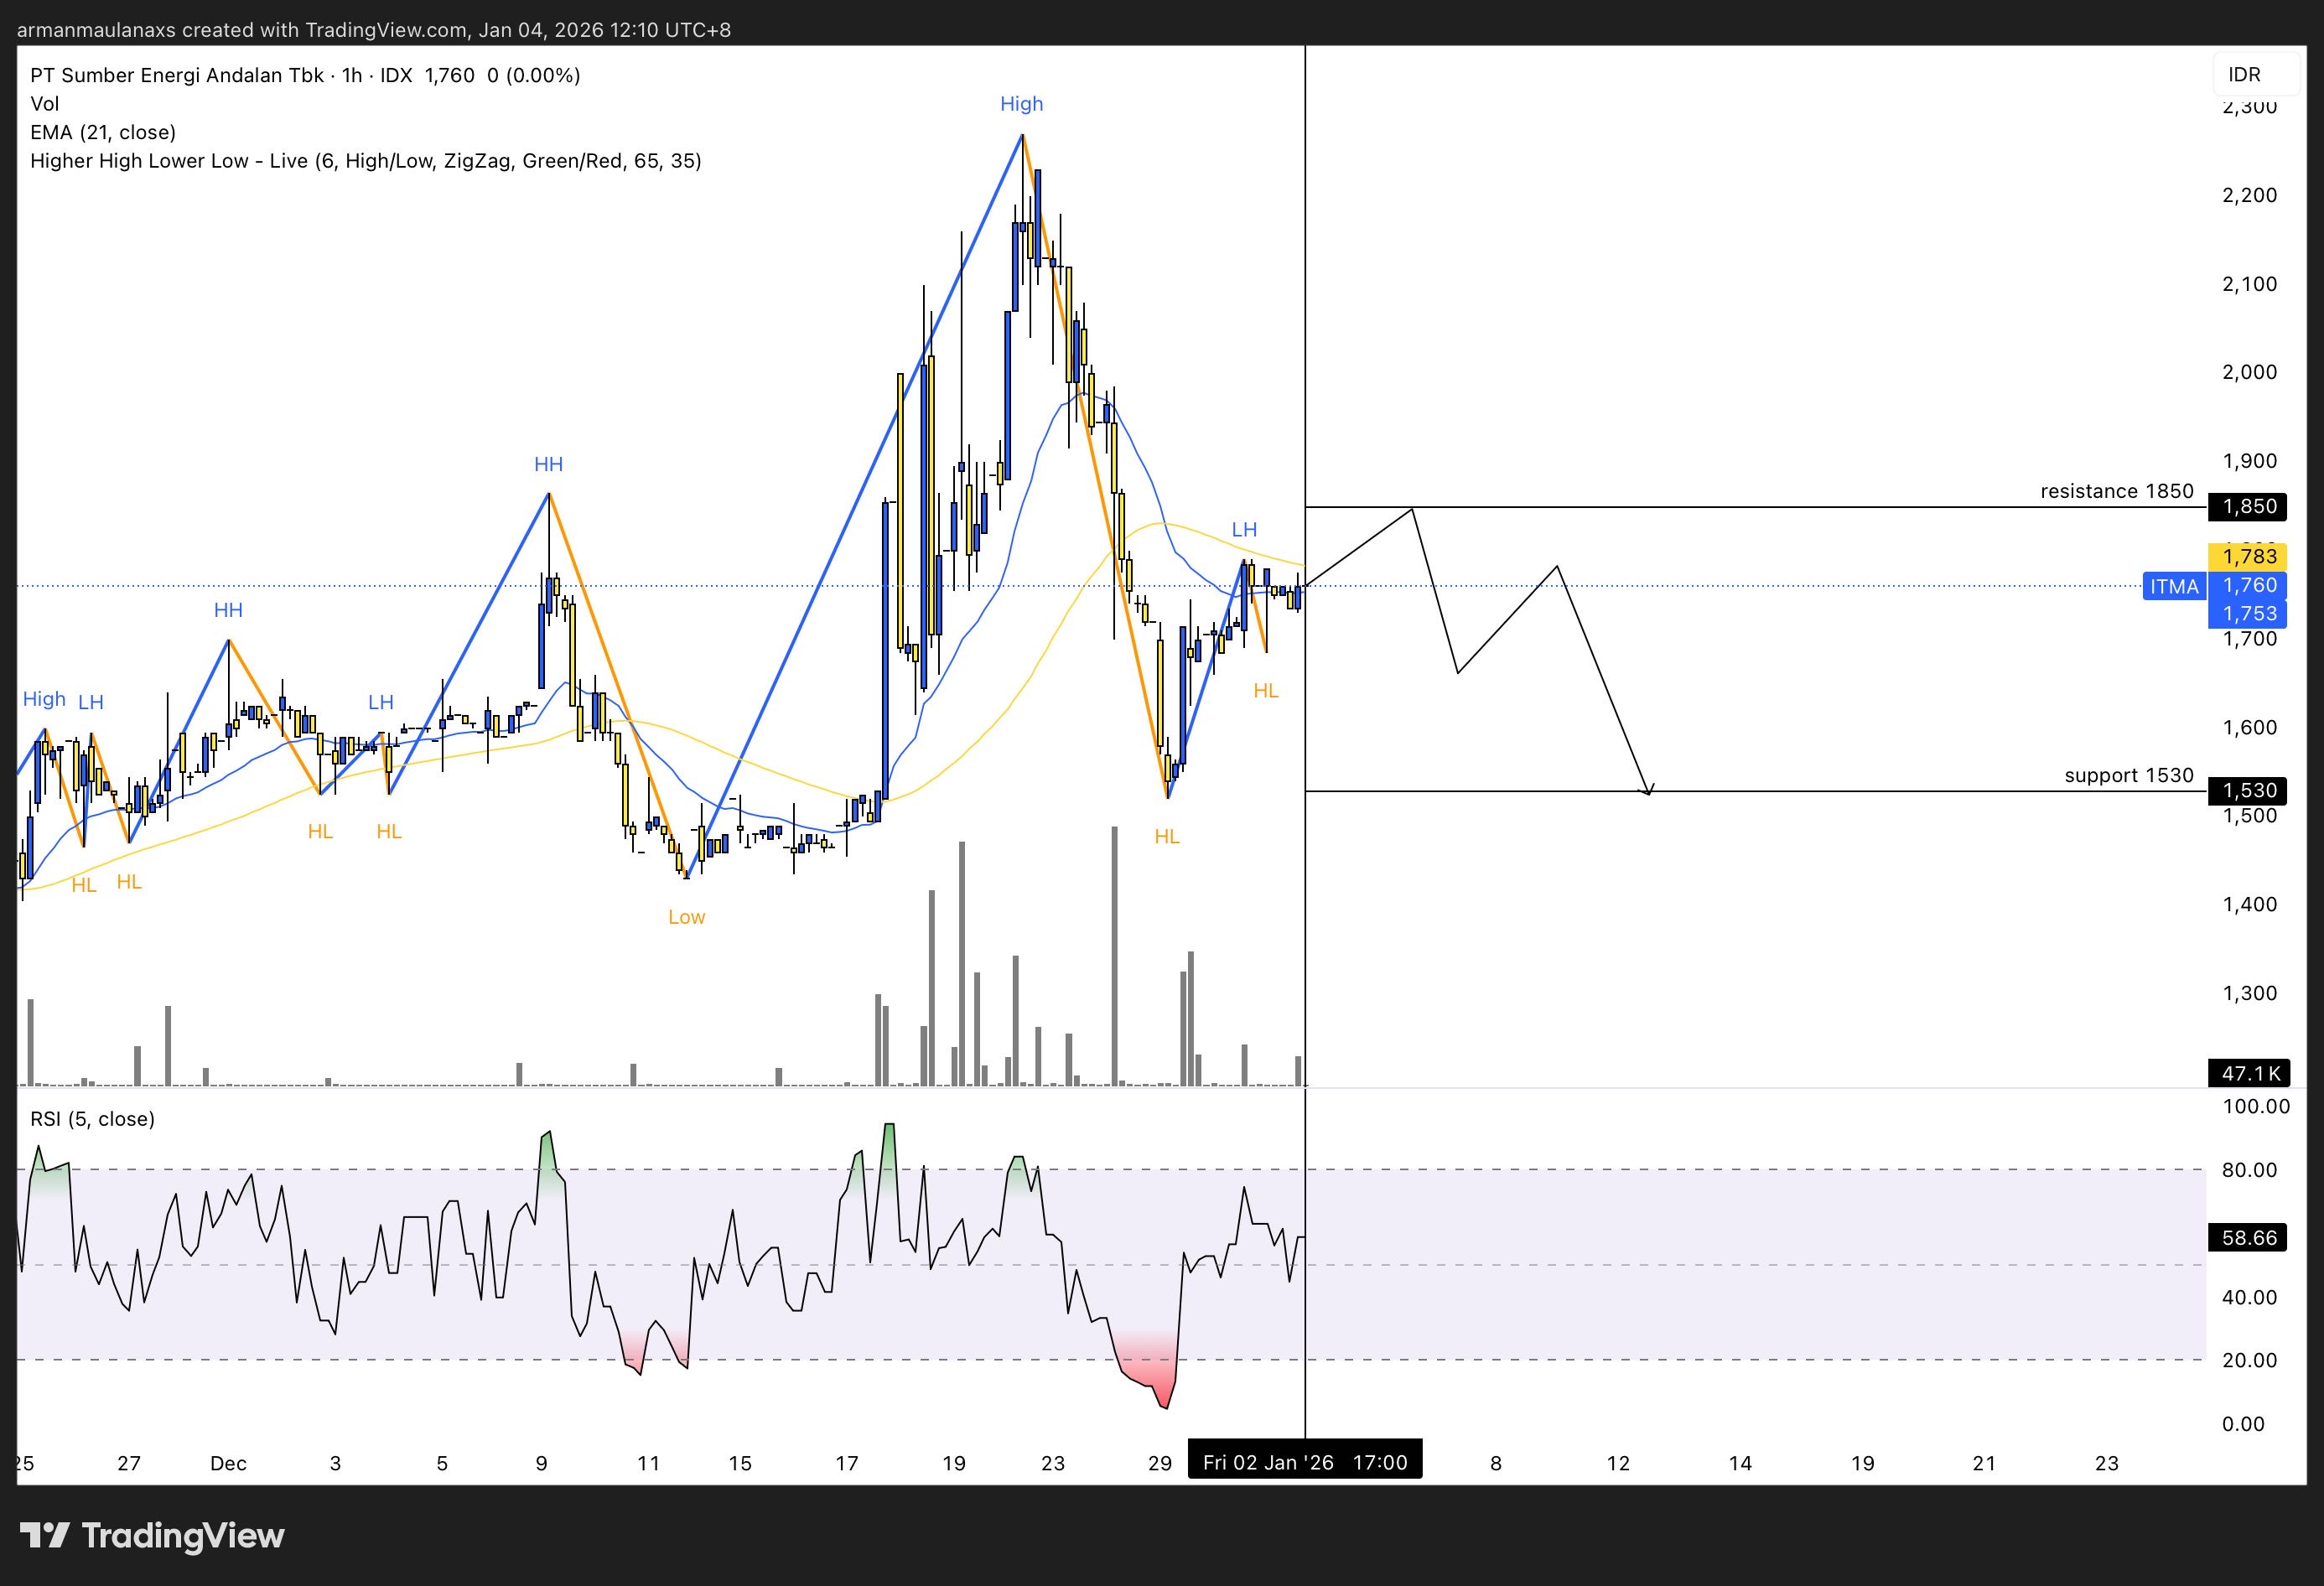The width and height of the screenshot is (2324, 1586).
Task: Click the TradingView logo at bottom
Action: click(152, 1535)
